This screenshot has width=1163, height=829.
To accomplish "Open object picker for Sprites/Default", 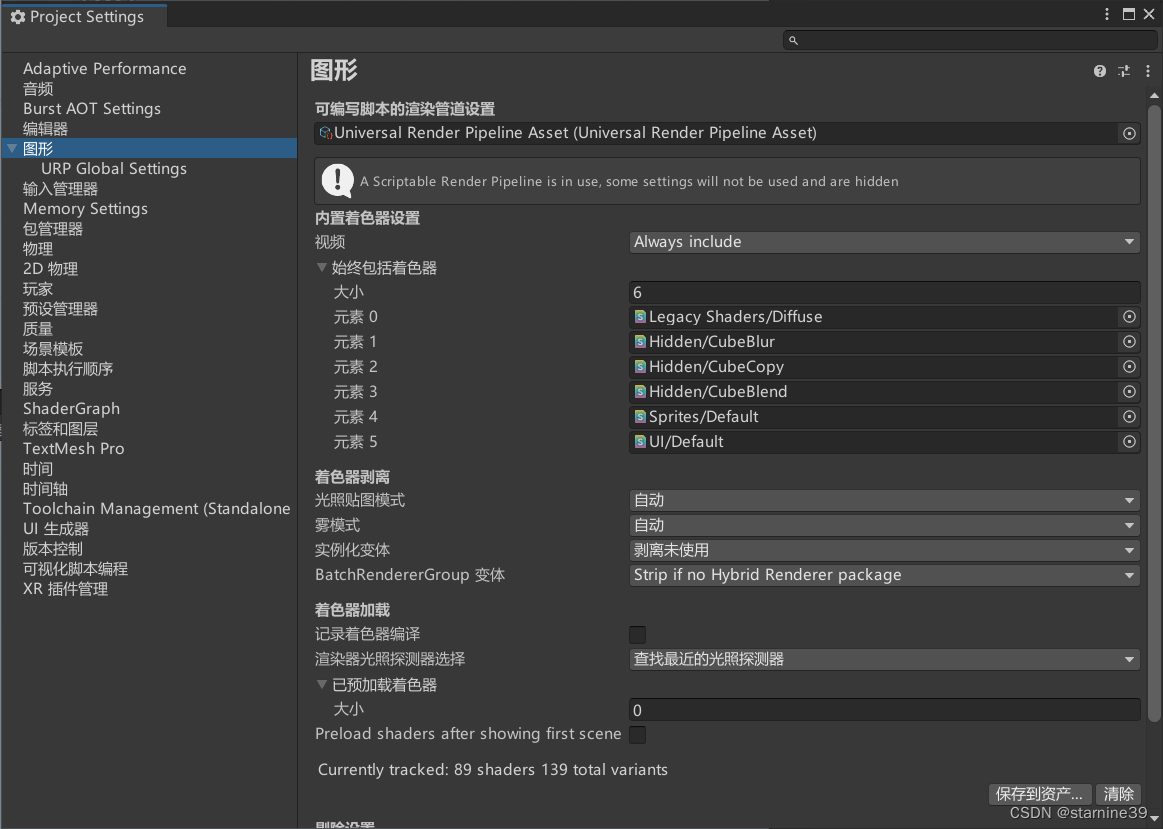I will click(x=1129, y=417).
